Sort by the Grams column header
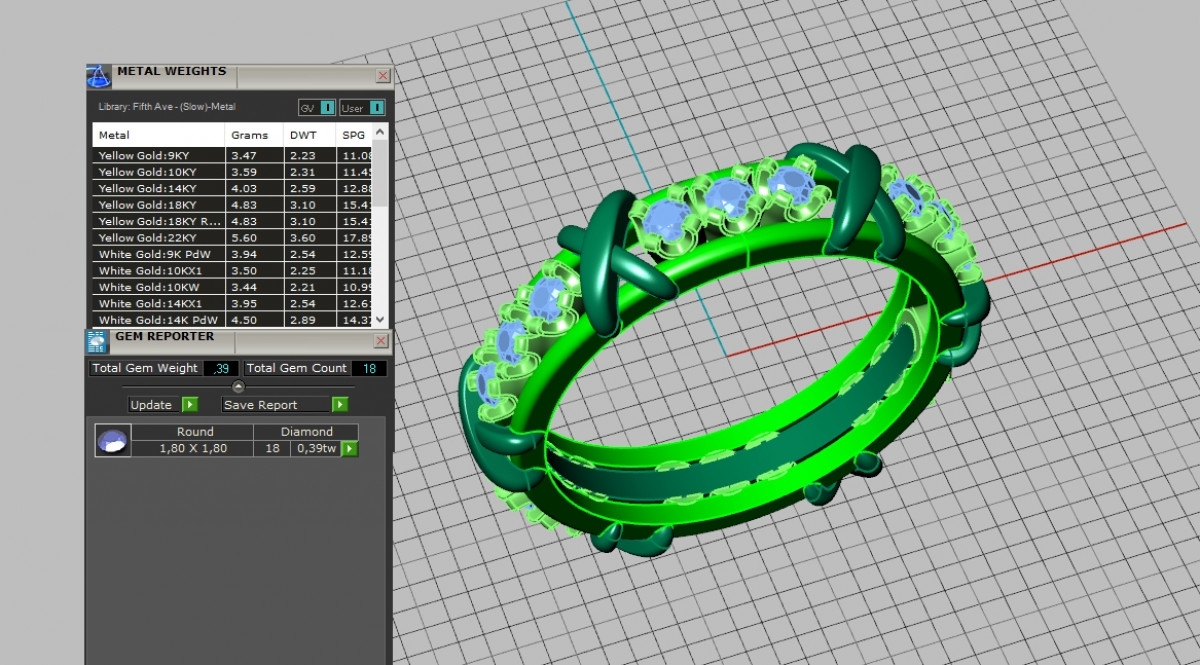 (250, 135)
